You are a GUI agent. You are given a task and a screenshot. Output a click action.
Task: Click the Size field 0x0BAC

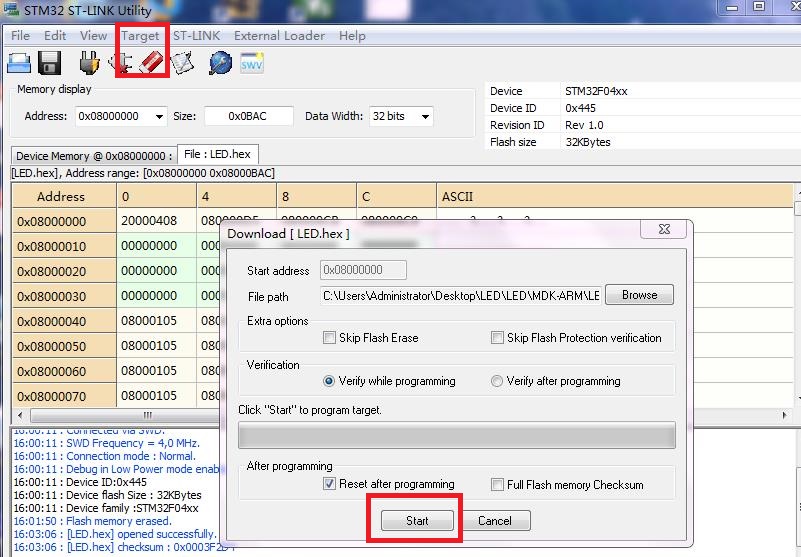(x=249, y=117)
